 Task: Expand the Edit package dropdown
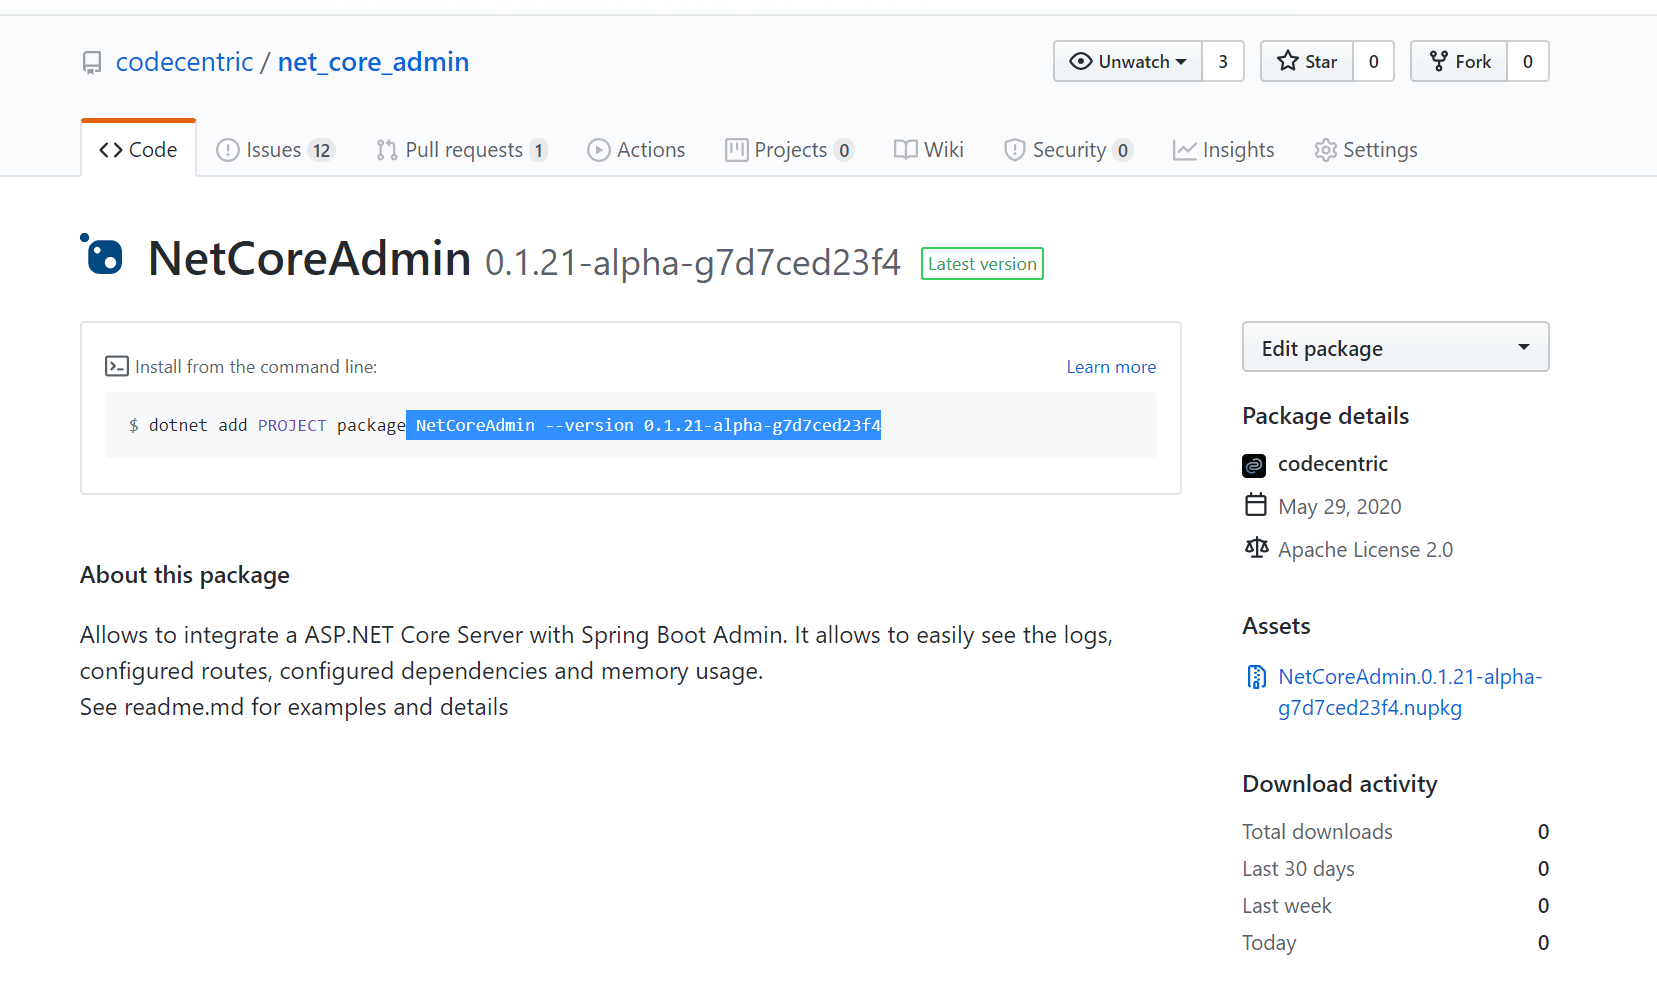[1523, 347]
